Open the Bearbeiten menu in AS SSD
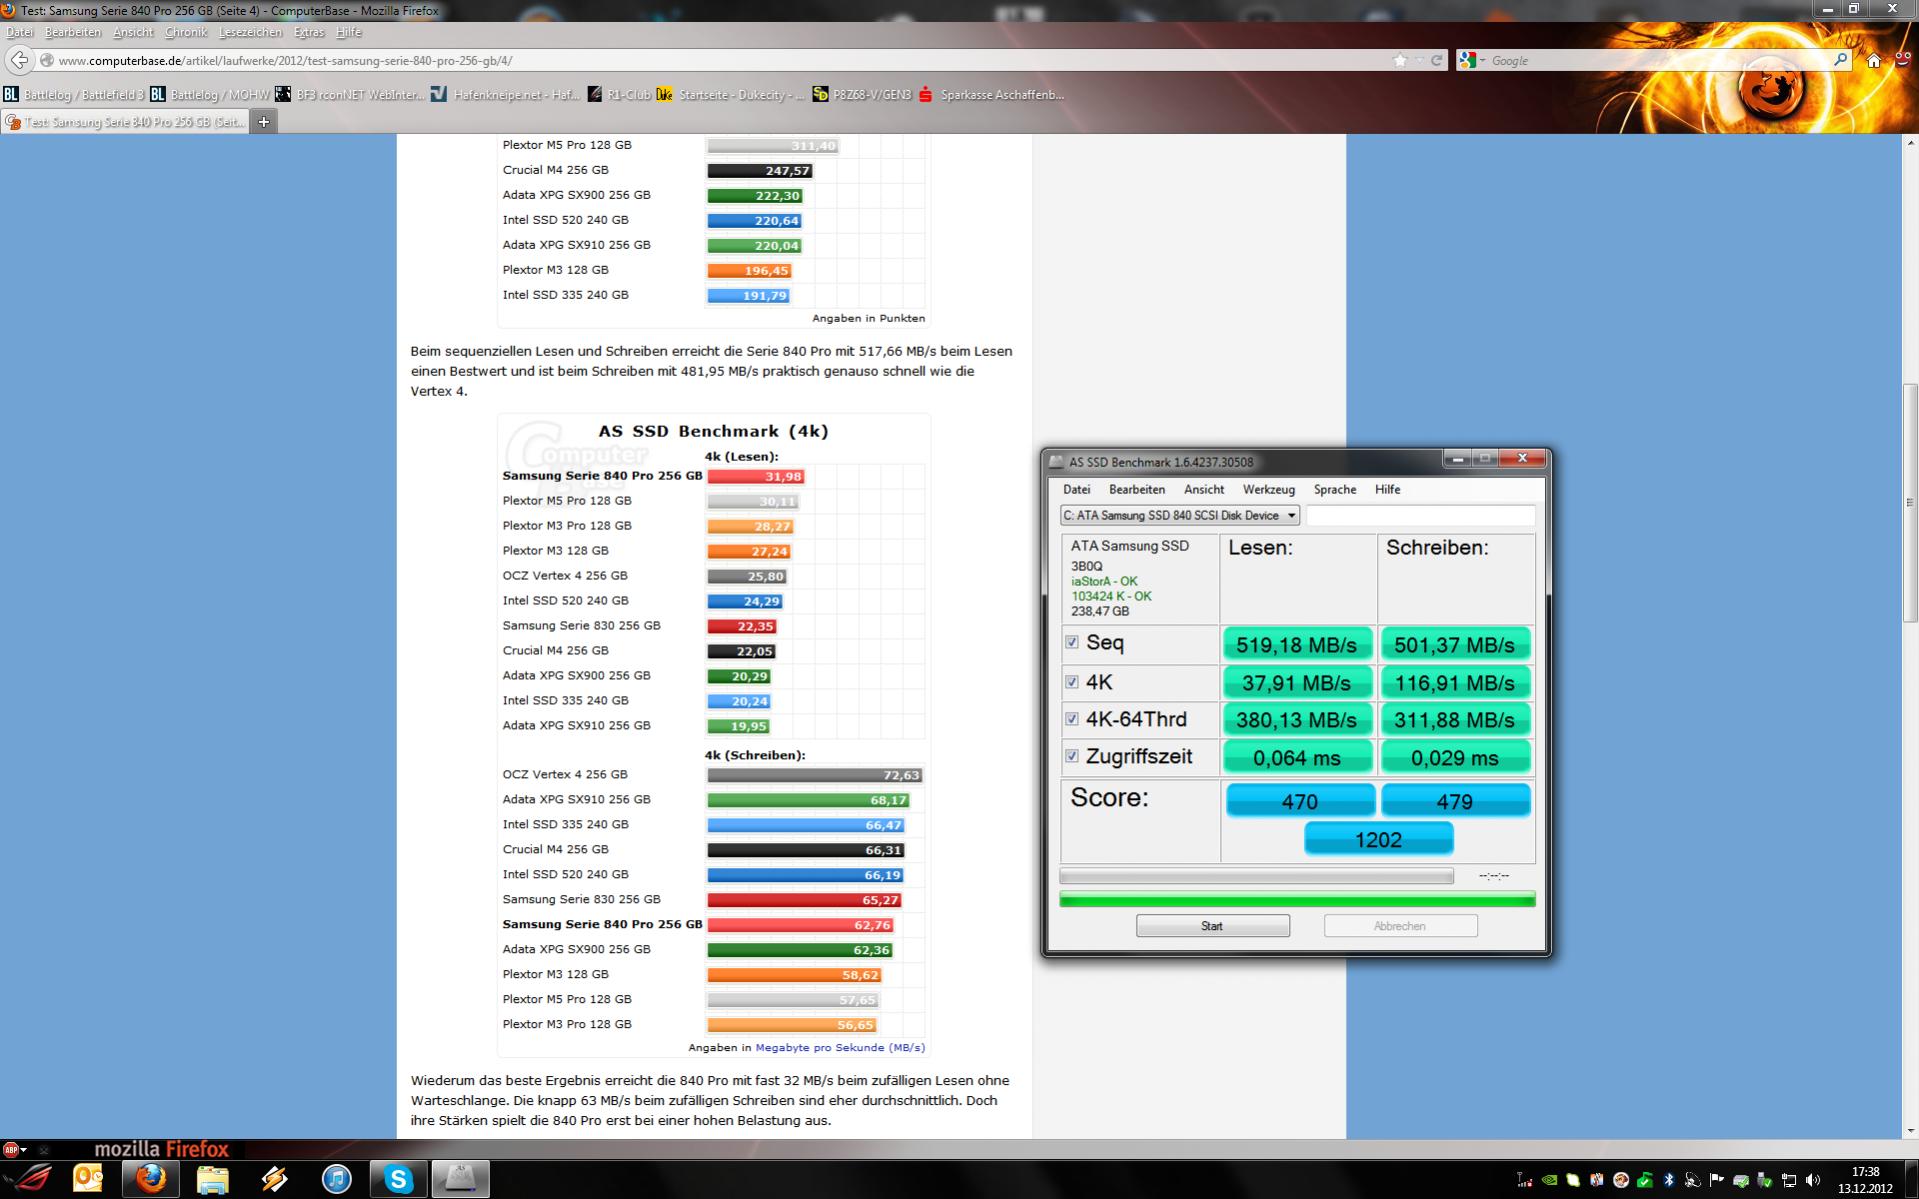 tap(1137, 489)
